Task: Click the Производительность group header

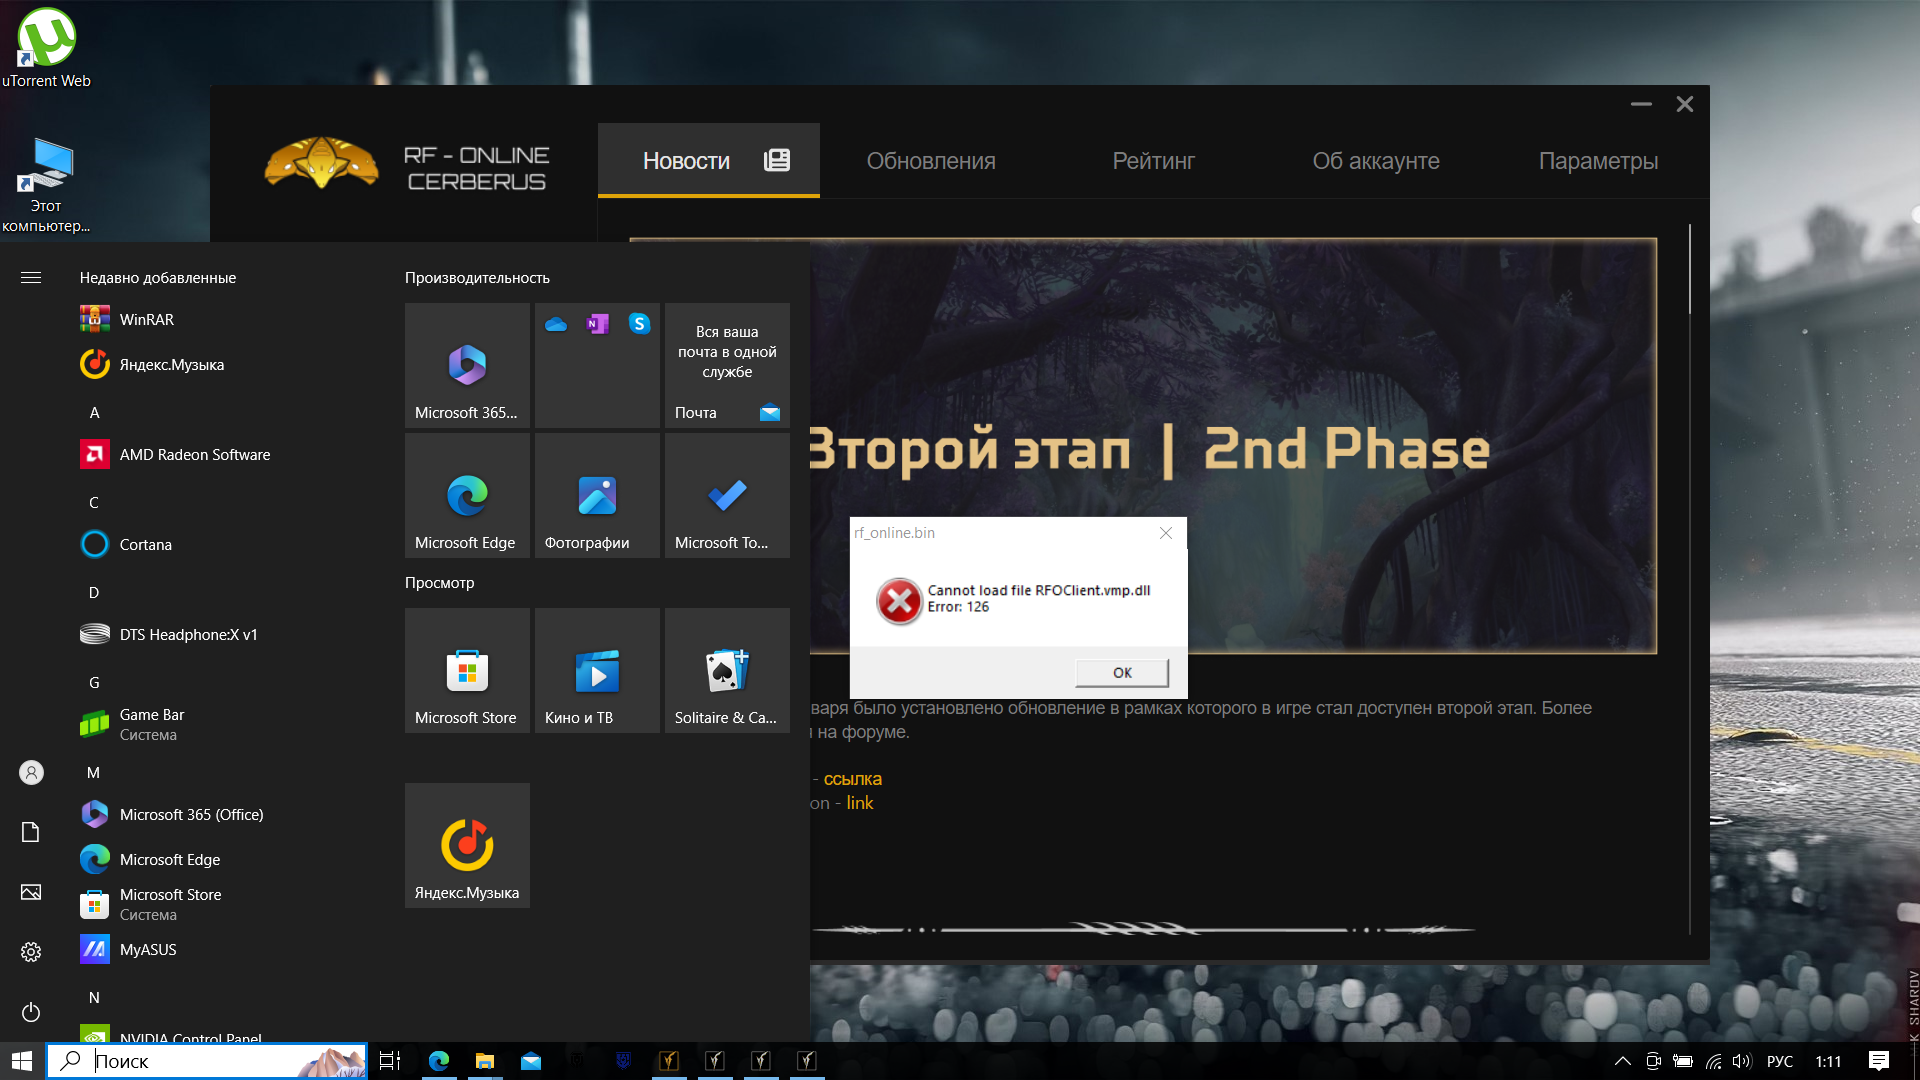Action: point(477,277)
